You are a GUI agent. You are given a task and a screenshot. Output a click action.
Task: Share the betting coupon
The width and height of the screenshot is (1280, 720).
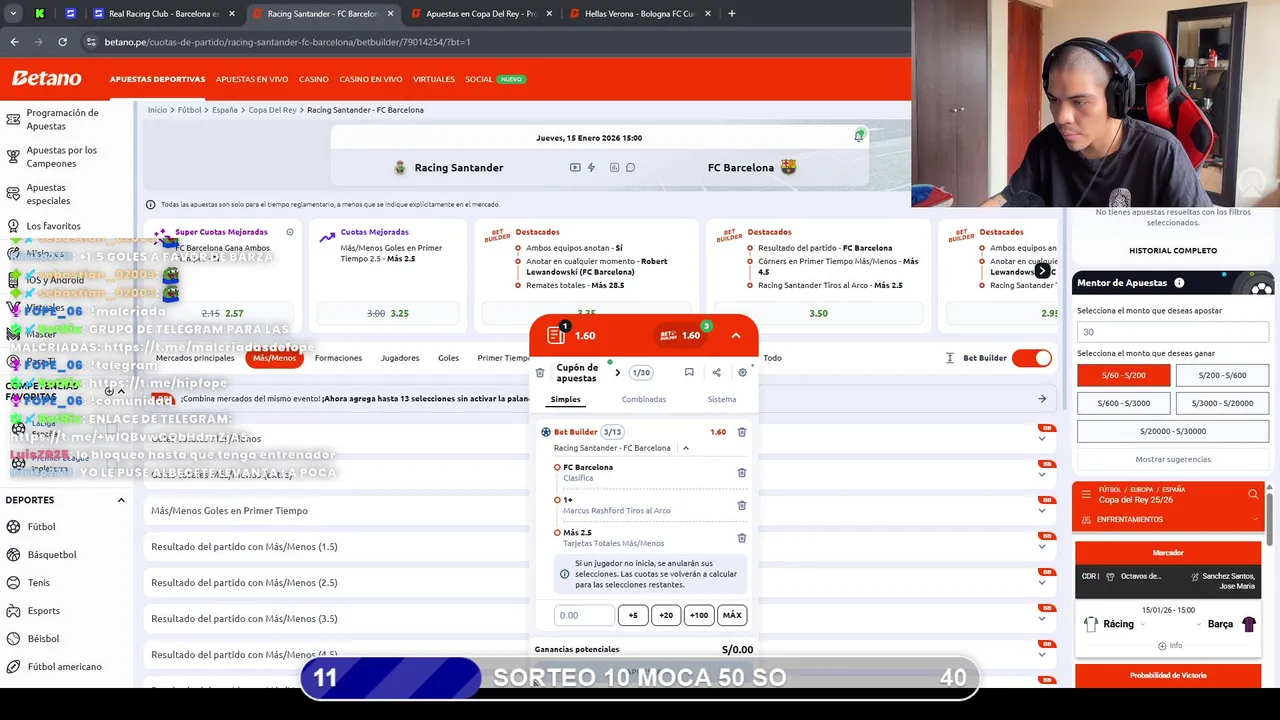(716, 372)
